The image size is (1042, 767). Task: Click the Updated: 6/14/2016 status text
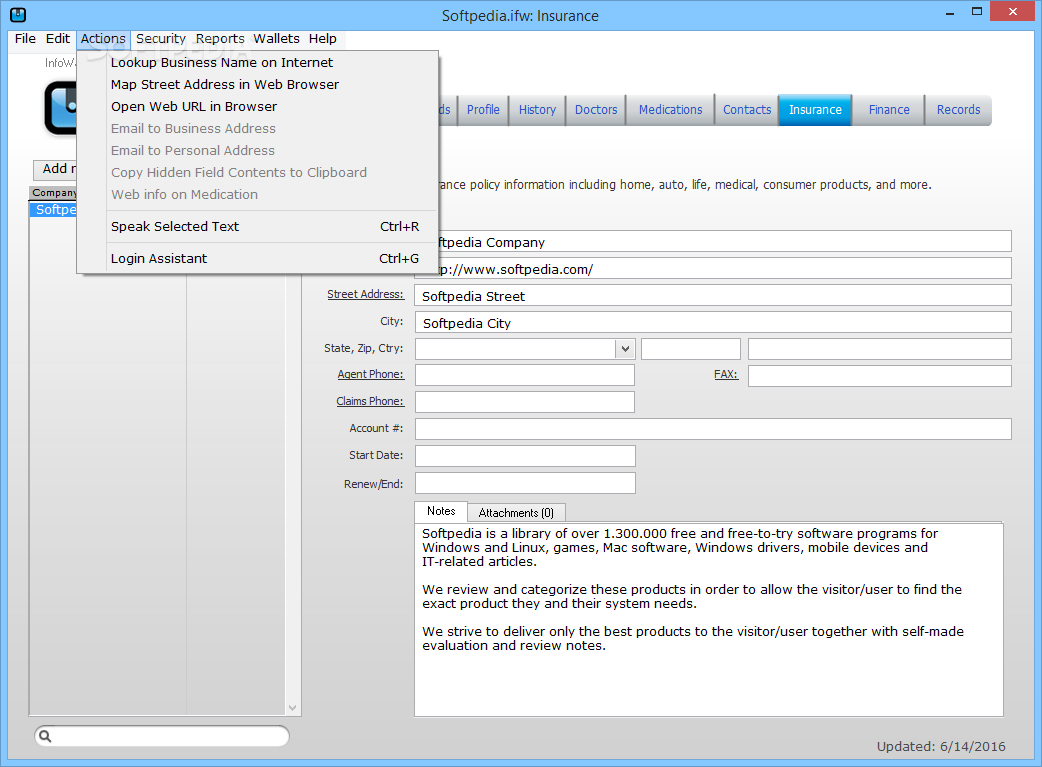point(941,746)
